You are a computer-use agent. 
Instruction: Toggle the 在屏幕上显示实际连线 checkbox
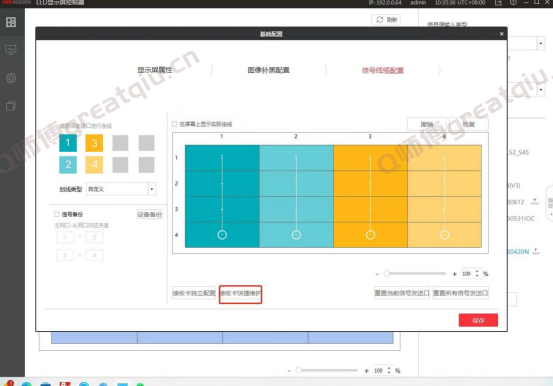175,124
